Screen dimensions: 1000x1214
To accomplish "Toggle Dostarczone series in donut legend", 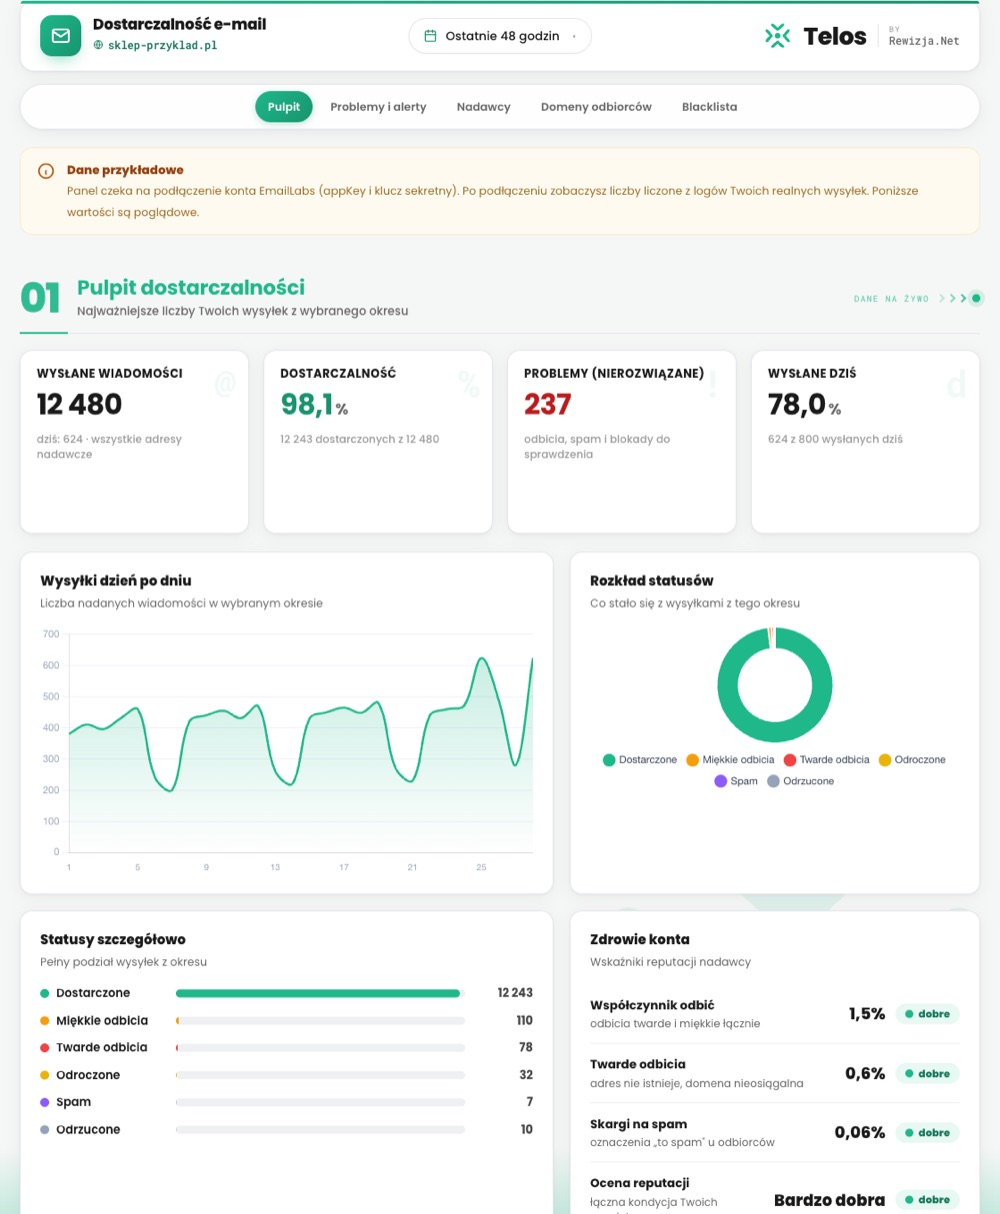I will pos(640,760).
